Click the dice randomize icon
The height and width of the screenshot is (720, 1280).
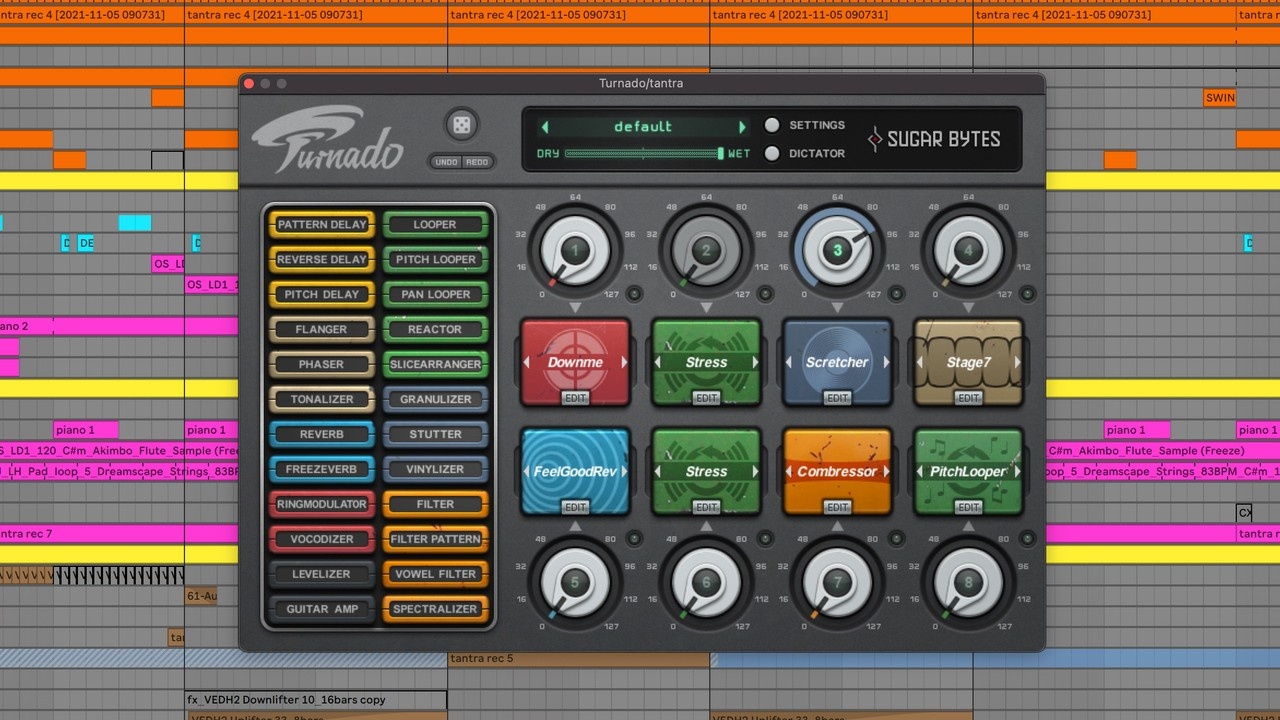(462, 125)
